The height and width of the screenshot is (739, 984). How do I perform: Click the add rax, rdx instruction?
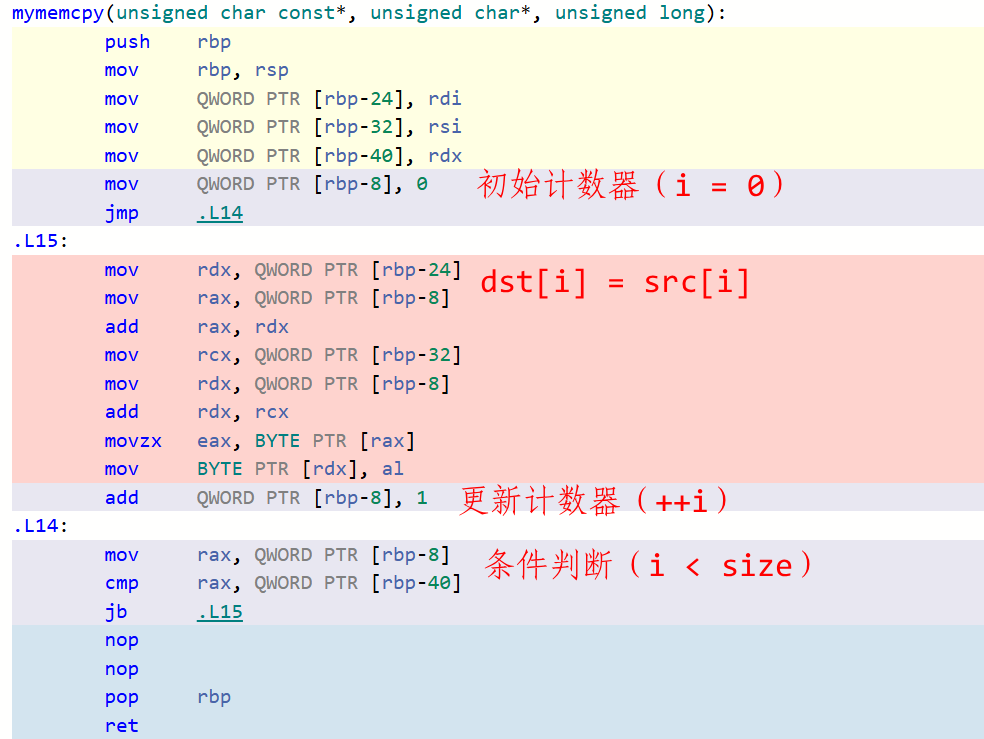click(196, 327)
